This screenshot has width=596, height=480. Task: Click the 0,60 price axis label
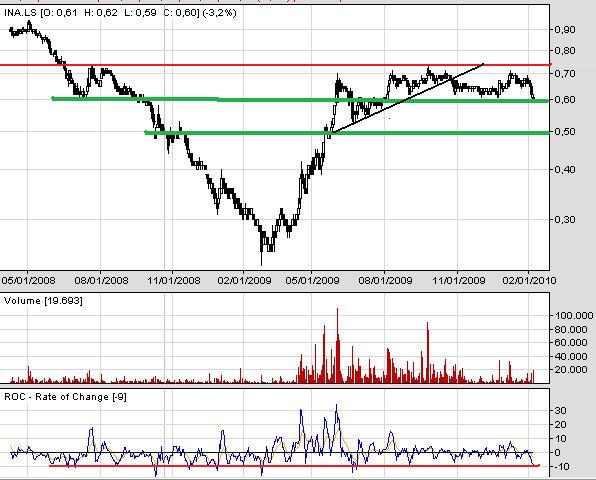click(565, 99)
